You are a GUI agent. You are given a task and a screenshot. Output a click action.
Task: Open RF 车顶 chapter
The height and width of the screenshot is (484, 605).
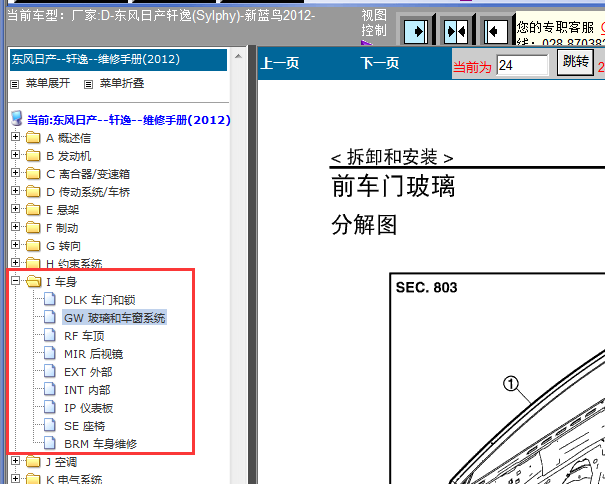coord(84,336)
